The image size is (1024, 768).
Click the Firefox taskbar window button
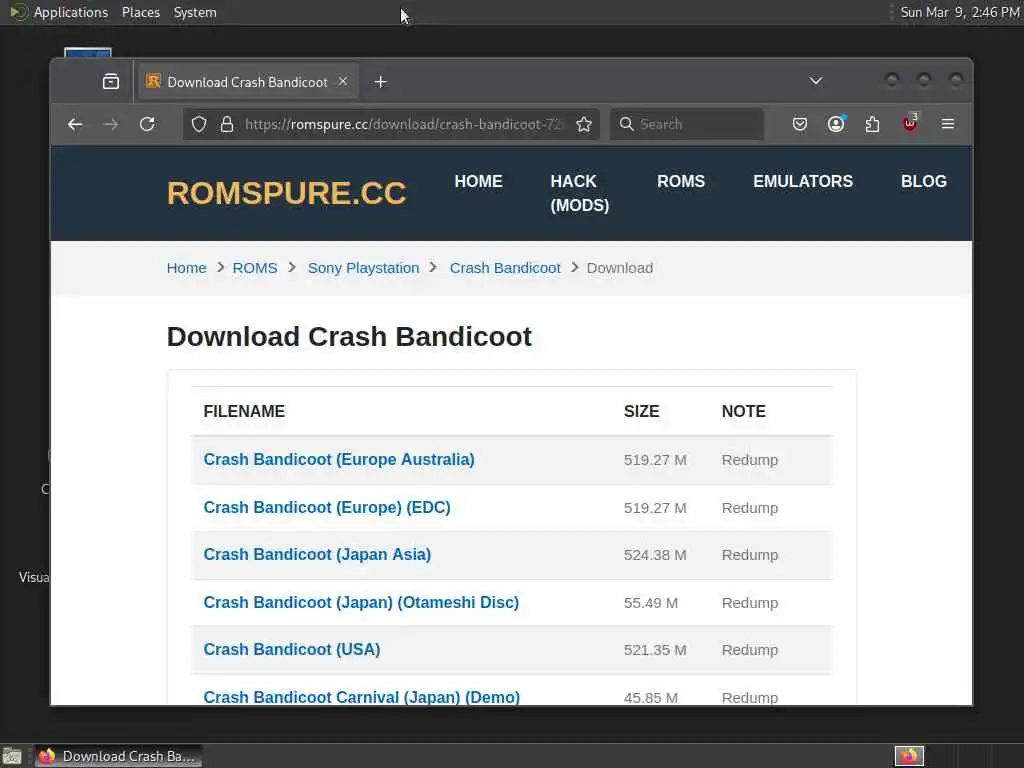(x=118, y=756)
